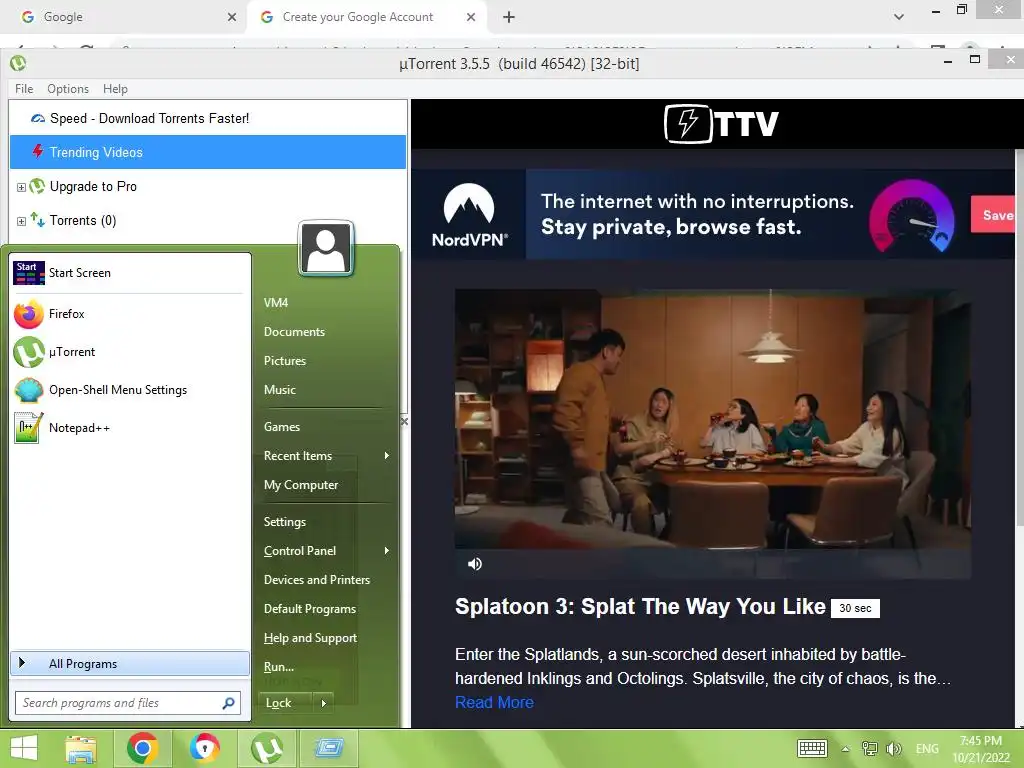Click the user account picture
Screen dimensions: 1024x768
(326, 248)
